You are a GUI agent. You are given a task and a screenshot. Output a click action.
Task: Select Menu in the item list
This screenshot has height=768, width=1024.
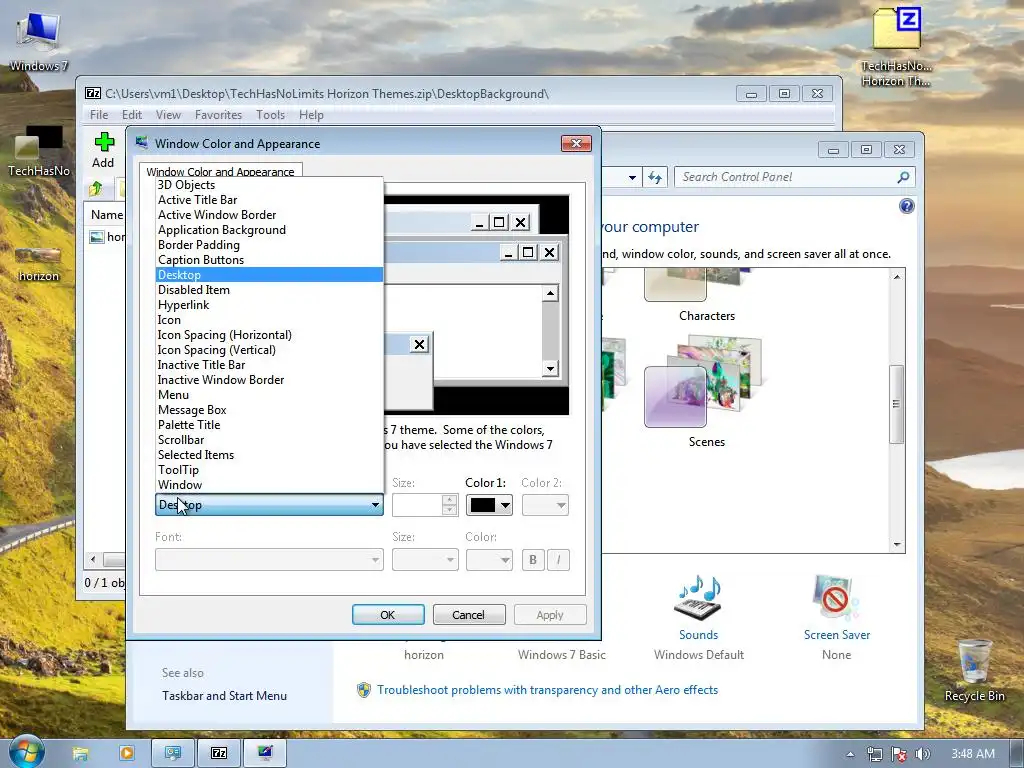pos(269,395)
